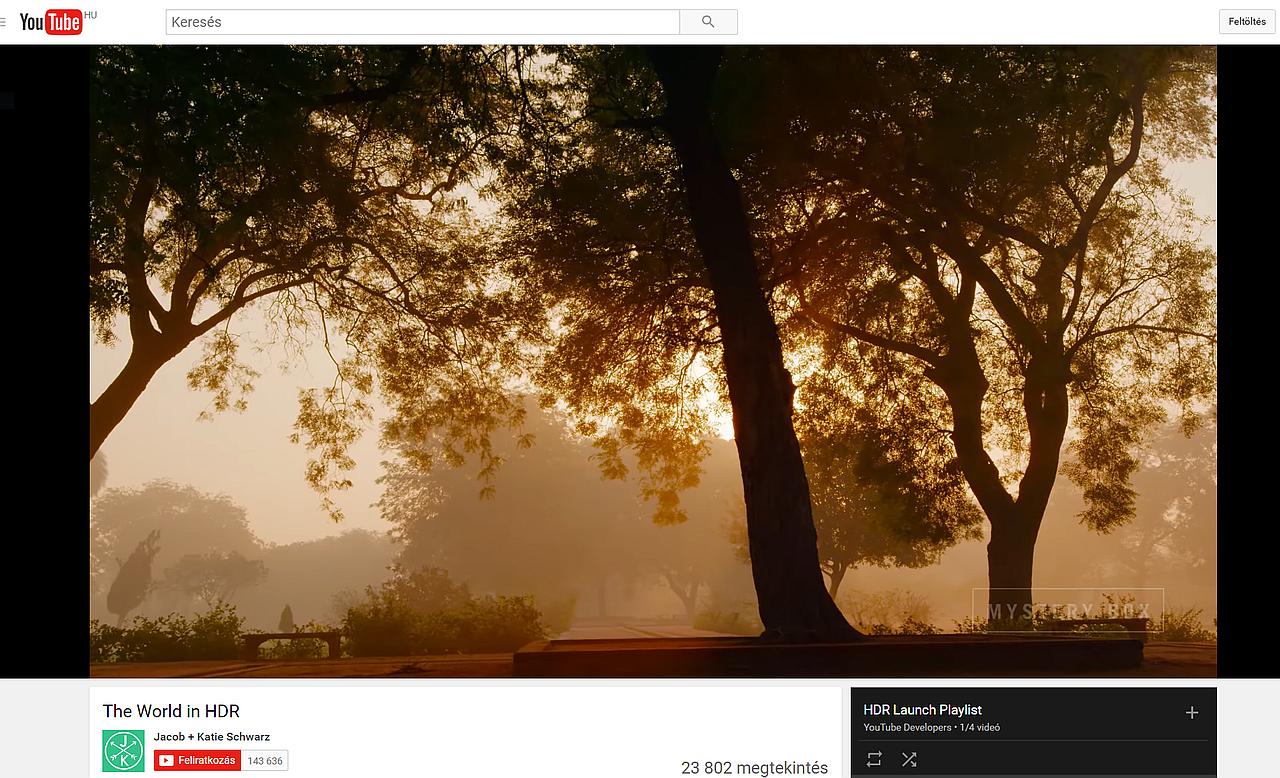Open Jacob + Katie Schwarz channel avatar

[x=123, y=751]
